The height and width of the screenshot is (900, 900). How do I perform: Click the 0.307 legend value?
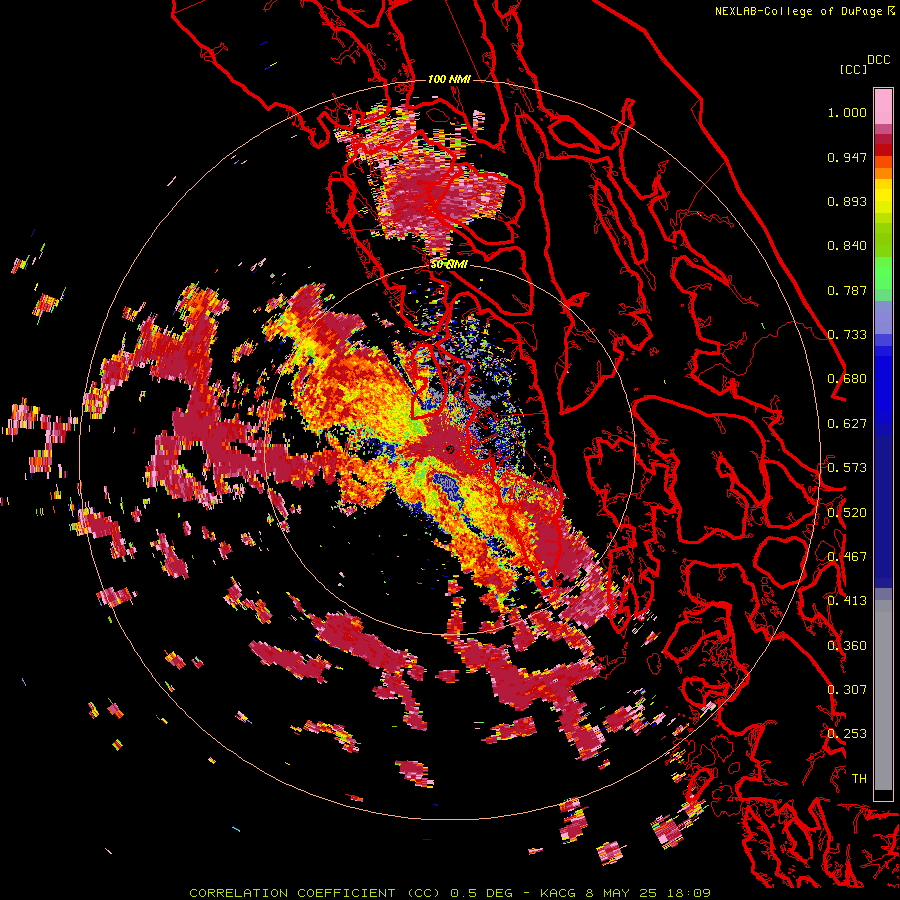[x=847, y=690]
